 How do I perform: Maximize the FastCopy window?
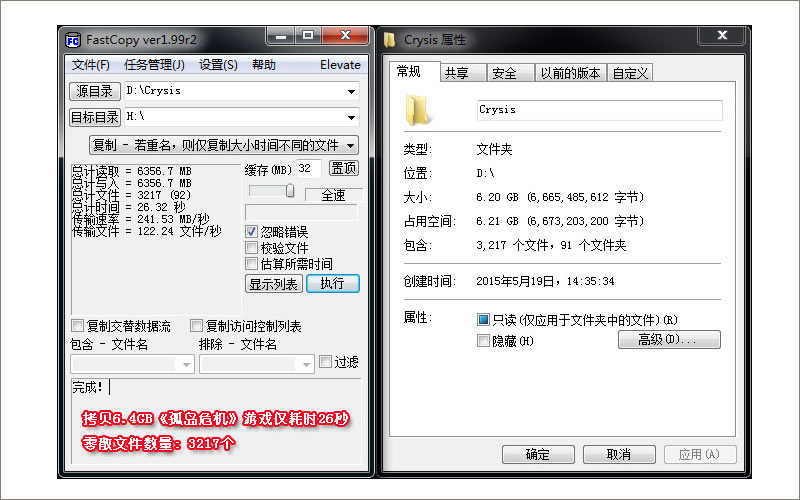(308, 36)
